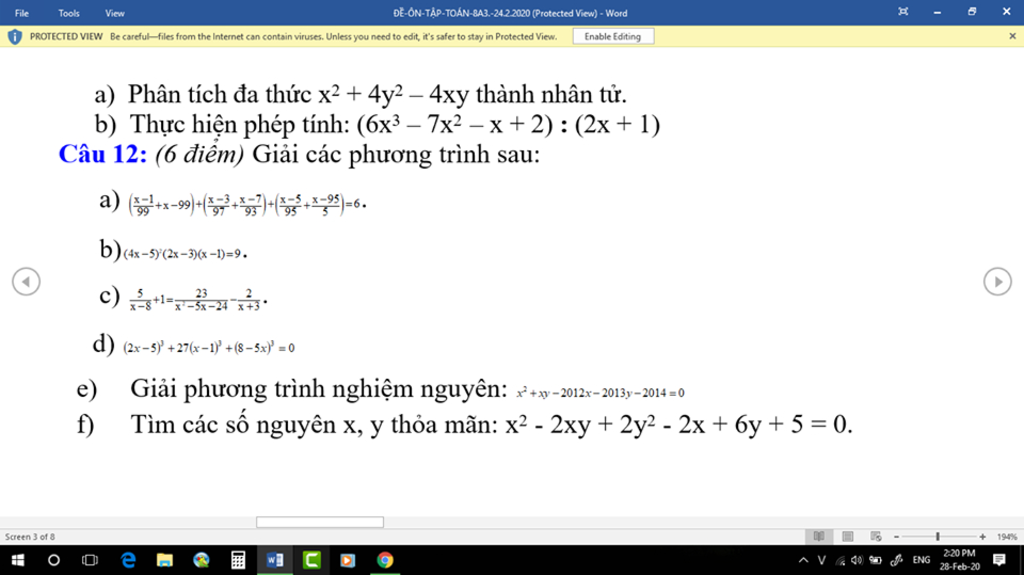The image size is (1024, 575).
Task: Open Task View on taskbar
Action: point(90,560)
